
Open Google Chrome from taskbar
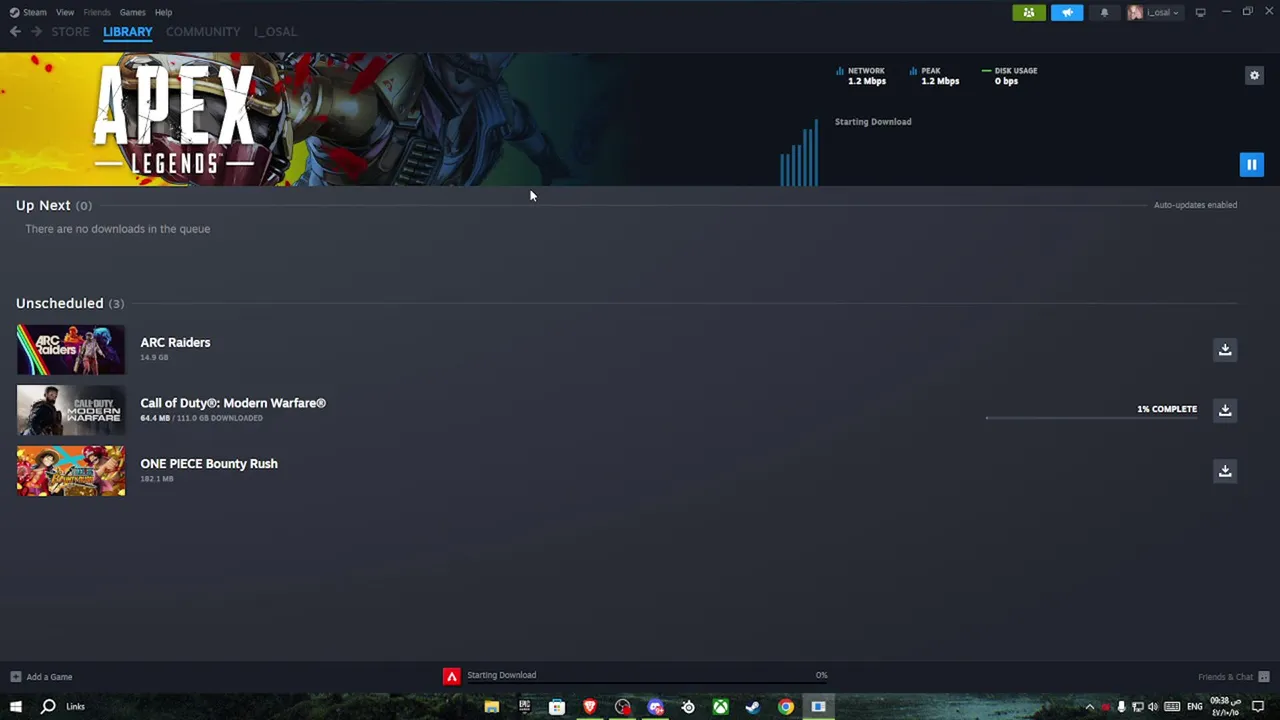click(786, 707)
